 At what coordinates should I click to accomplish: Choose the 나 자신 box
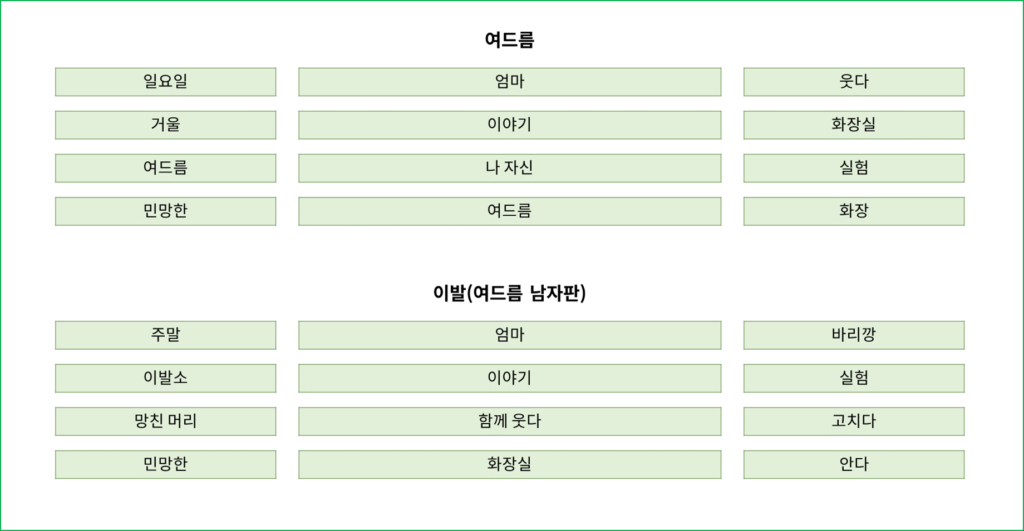[509, 168]
